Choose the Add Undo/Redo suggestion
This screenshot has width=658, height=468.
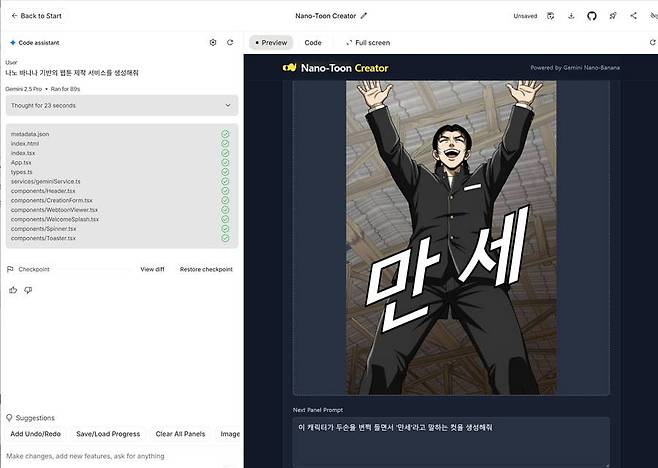coord(36,434)
